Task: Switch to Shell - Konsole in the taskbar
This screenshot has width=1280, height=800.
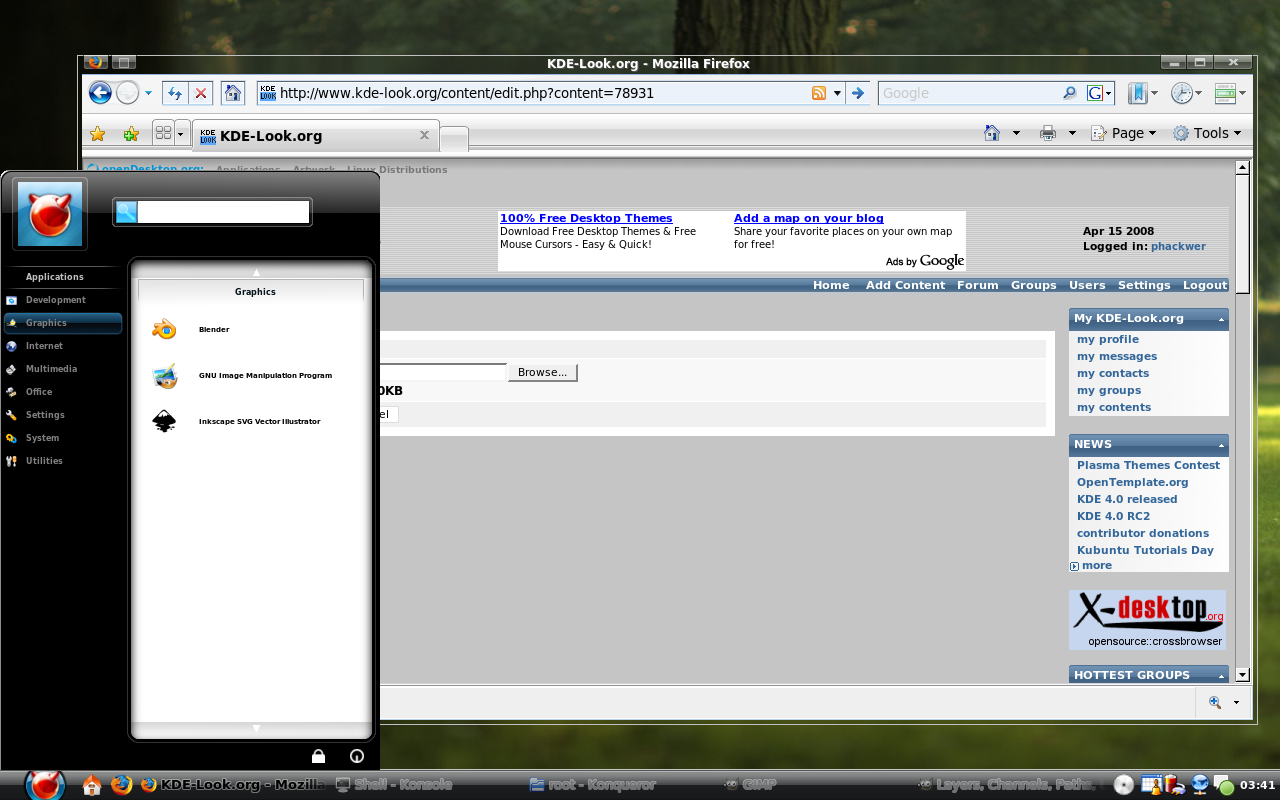Action: coord(395,785)
